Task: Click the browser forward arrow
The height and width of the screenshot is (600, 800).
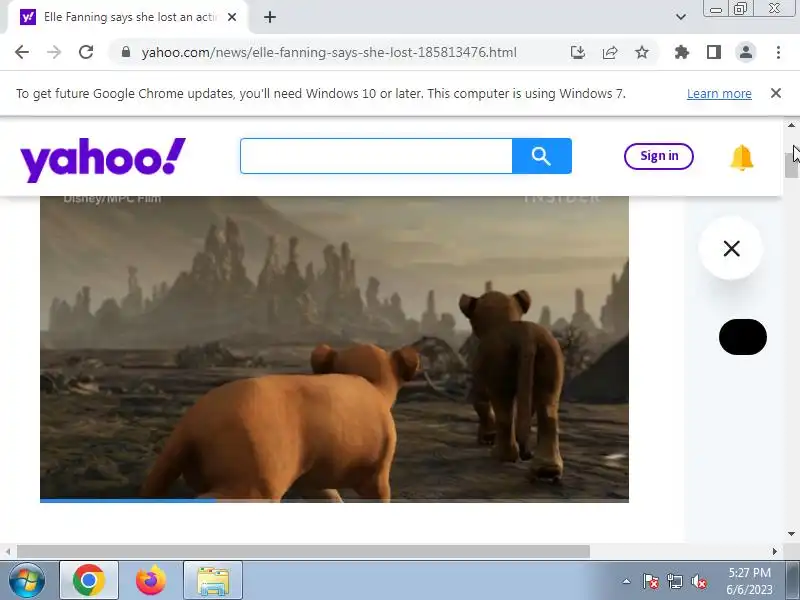Action: point(54,52)
